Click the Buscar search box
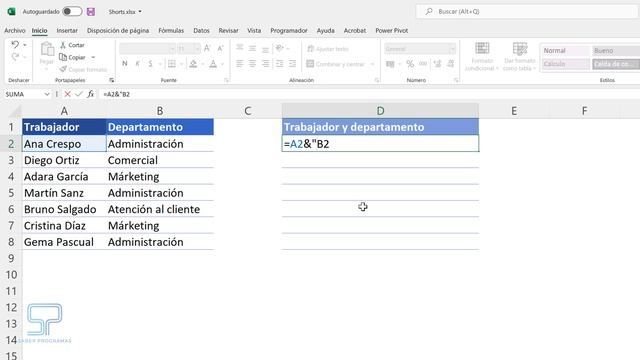The width and height of the screenshot is (640, 360). (x=527, y=11)
